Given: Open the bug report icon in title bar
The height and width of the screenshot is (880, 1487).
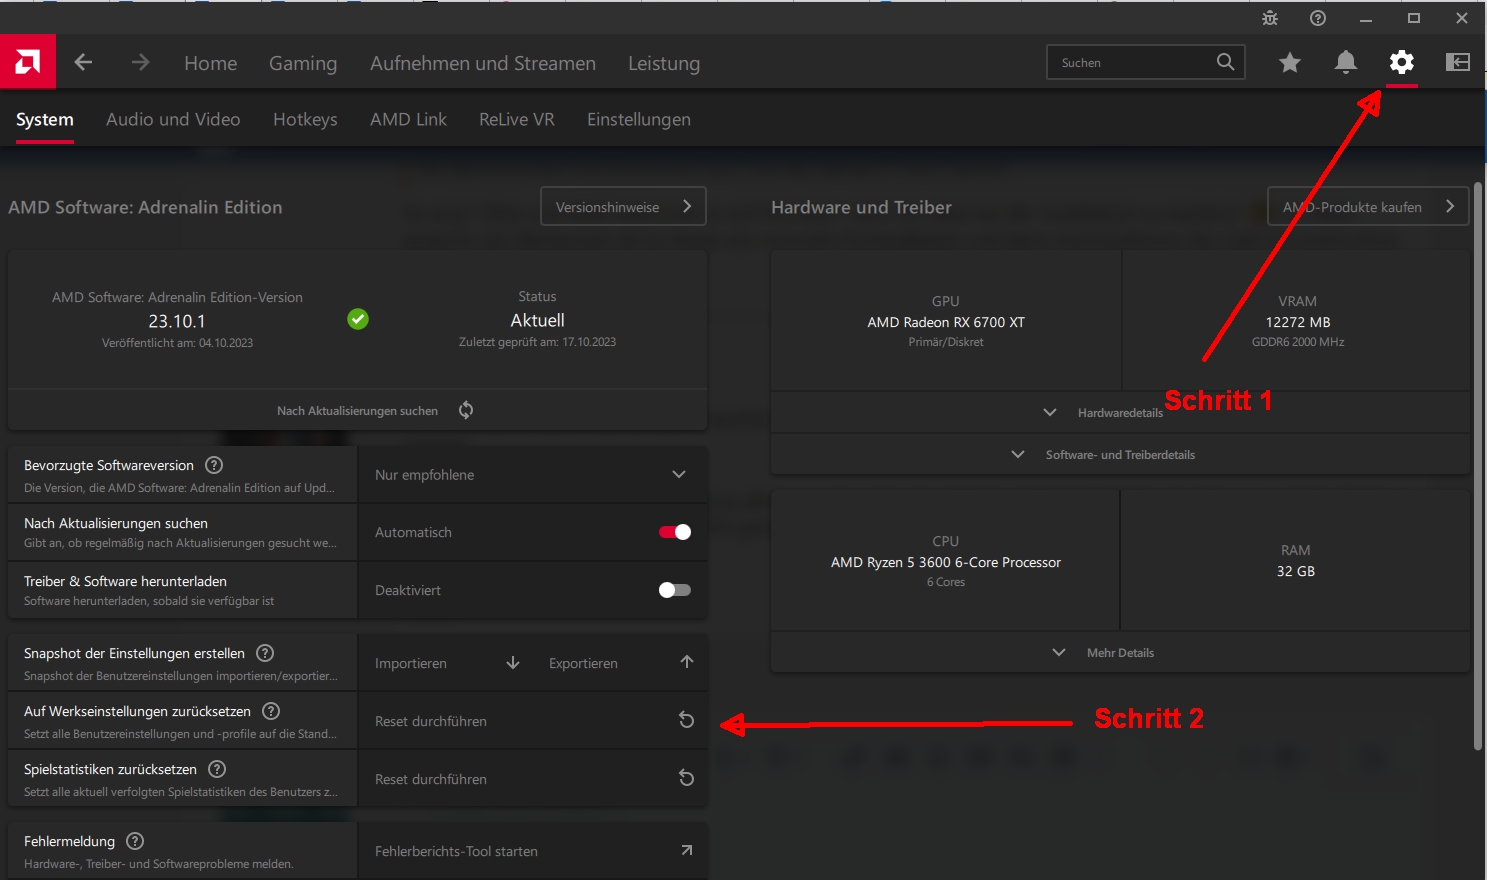Looking at the screenshot, I should pos(1270,18).
